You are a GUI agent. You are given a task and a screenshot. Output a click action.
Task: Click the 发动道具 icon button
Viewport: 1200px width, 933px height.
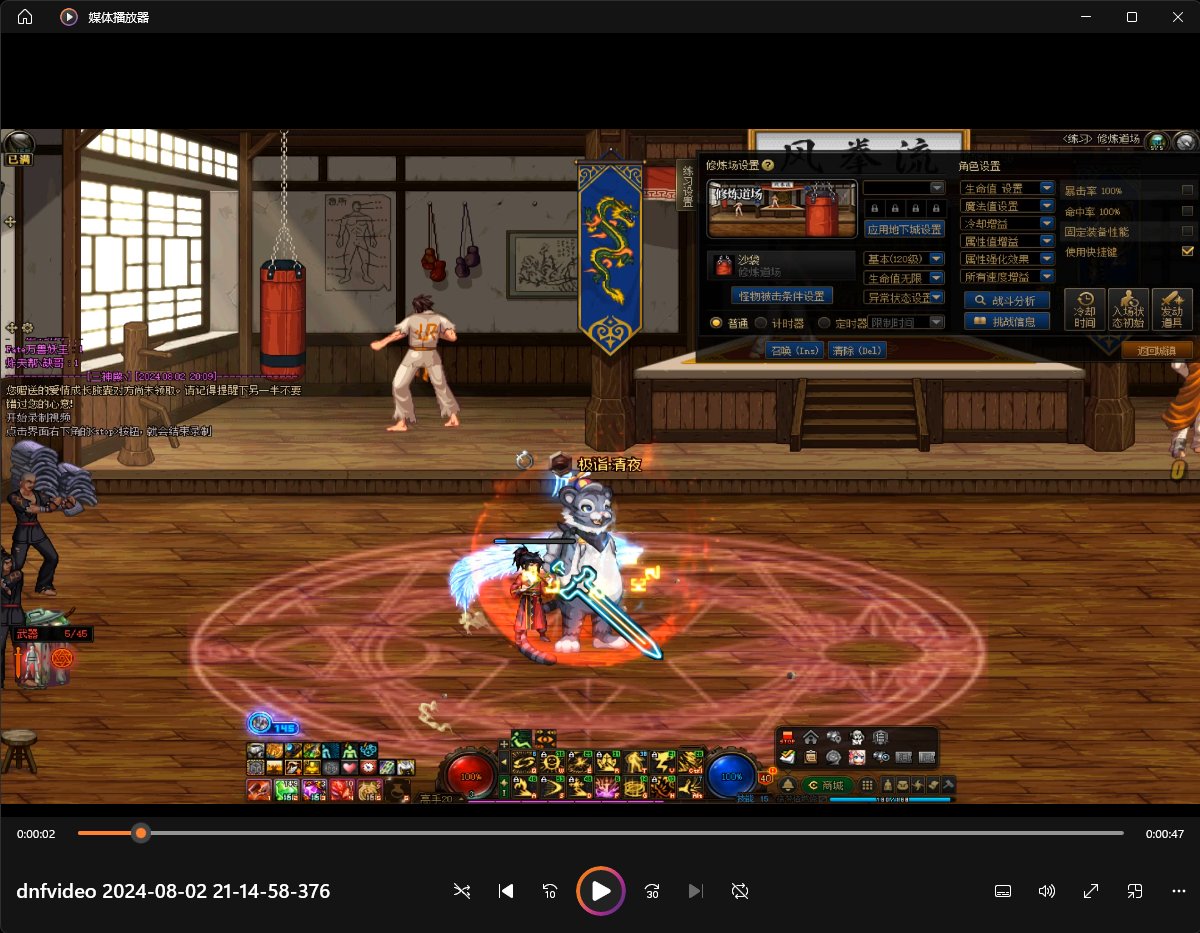[1173, 309]
